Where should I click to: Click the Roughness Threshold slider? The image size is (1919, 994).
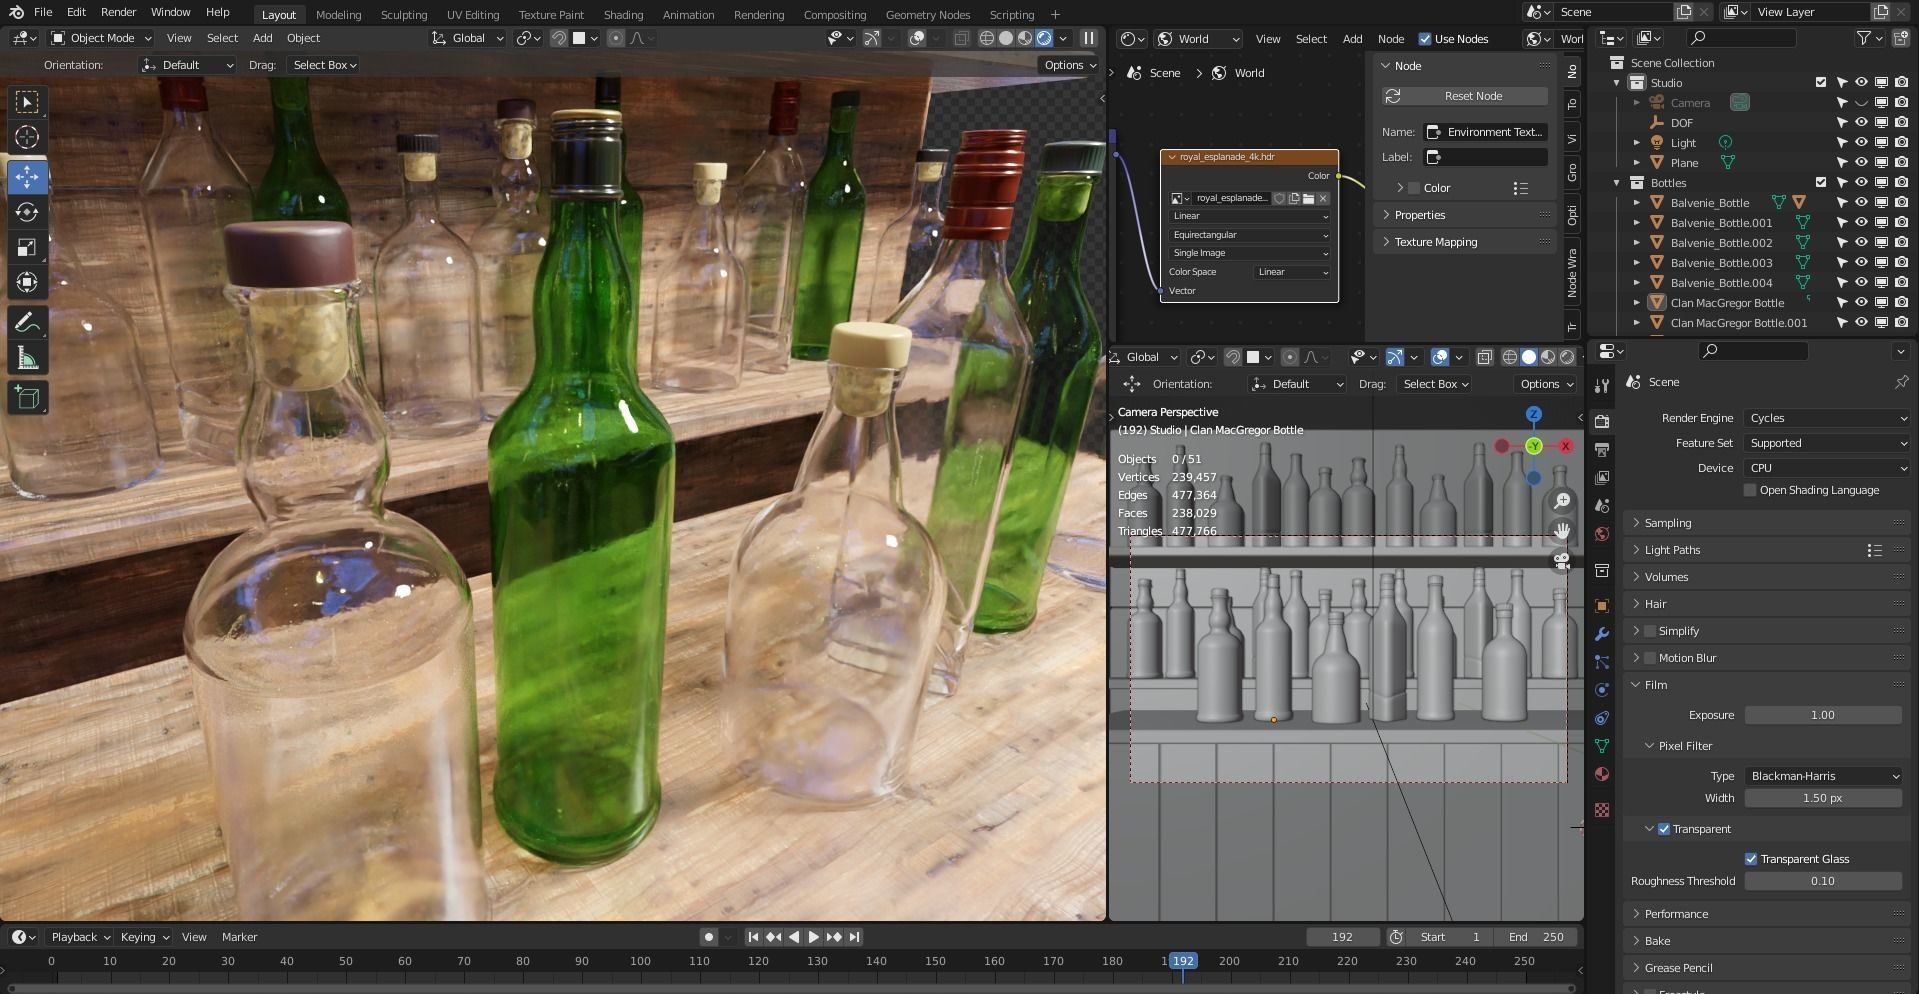(x=1823, y=881)
